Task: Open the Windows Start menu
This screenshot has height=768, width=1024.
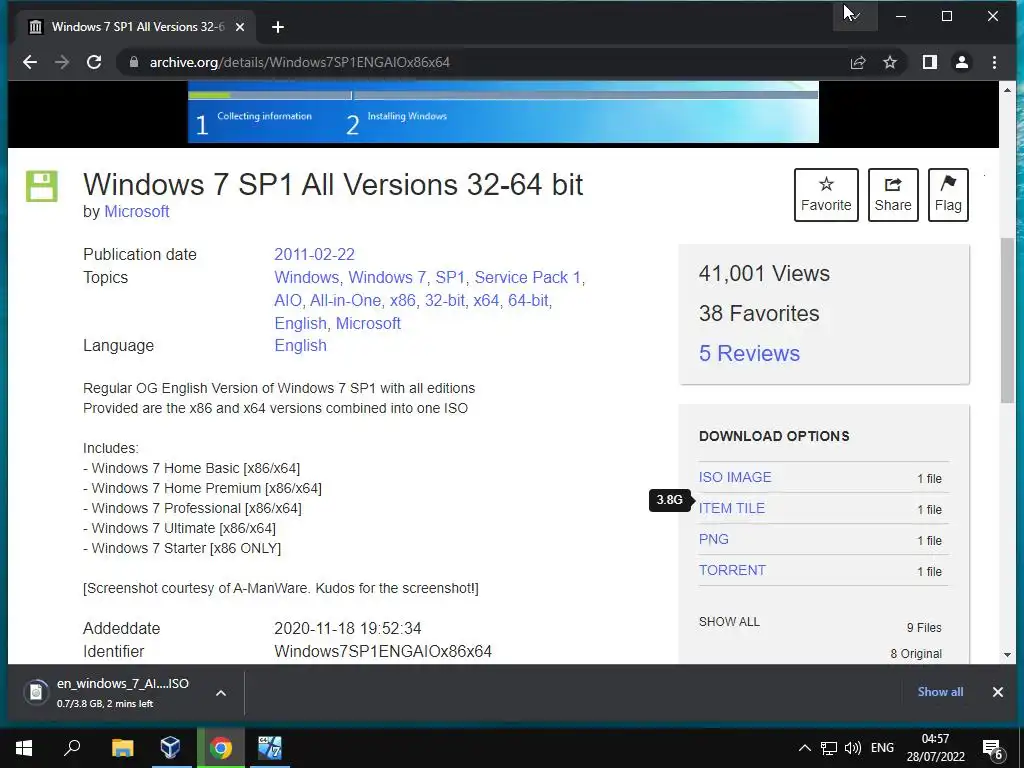Action: point(24,748)
